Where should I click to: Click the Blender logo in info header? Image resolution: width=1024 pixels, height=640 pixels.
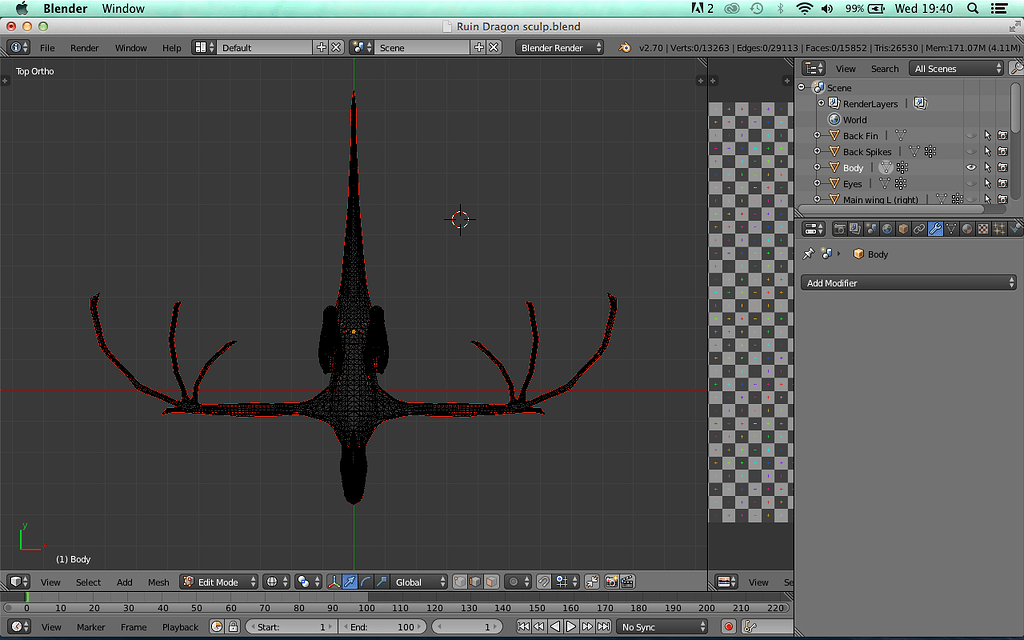click(x=625, y=48)
